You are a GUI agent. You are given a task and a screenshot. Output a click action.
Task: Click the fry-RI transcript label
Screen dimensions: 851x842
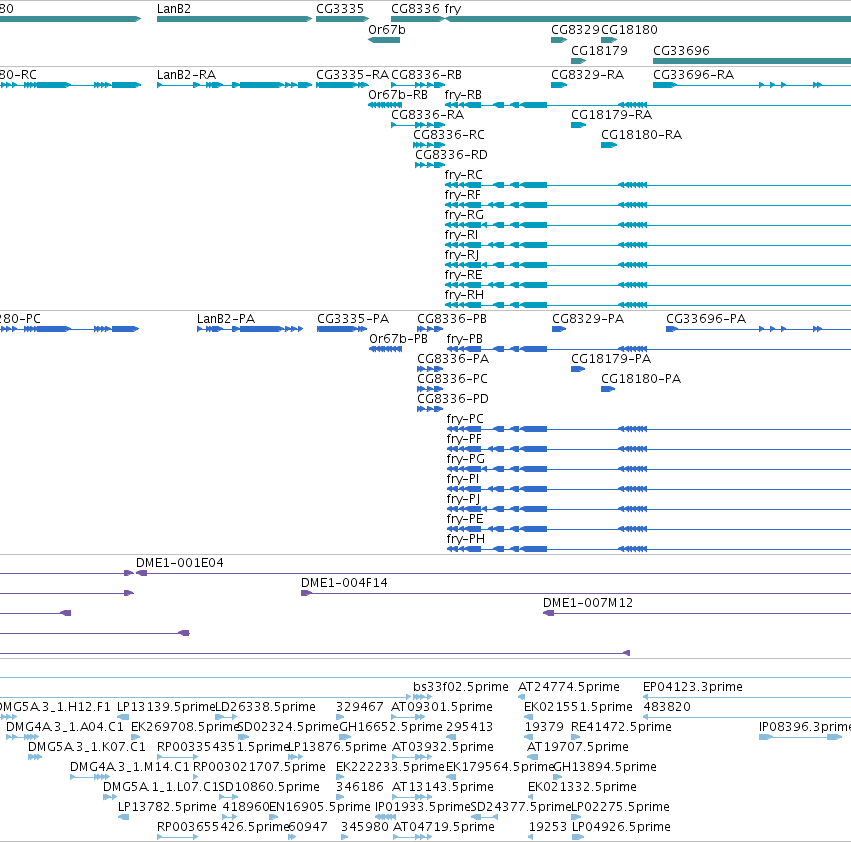click(x=461, y=235)
